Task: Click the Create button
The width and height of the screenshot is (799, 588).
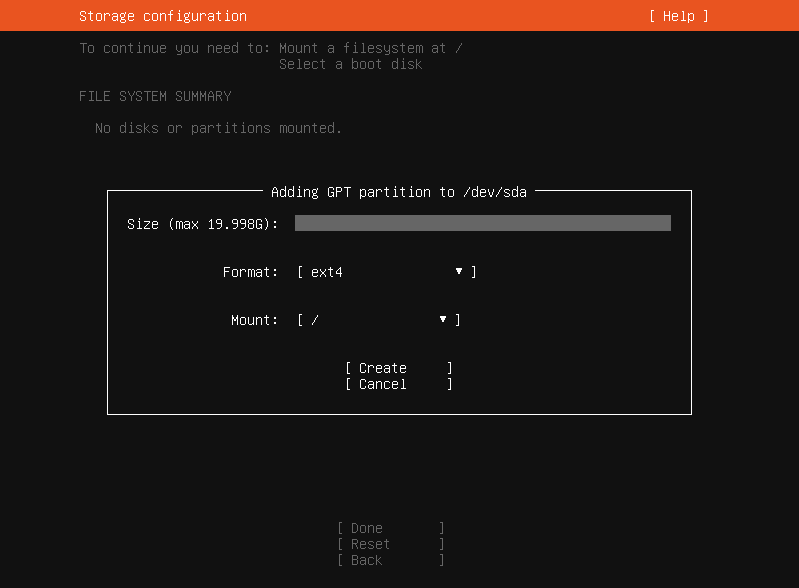Action: (398, 368)
